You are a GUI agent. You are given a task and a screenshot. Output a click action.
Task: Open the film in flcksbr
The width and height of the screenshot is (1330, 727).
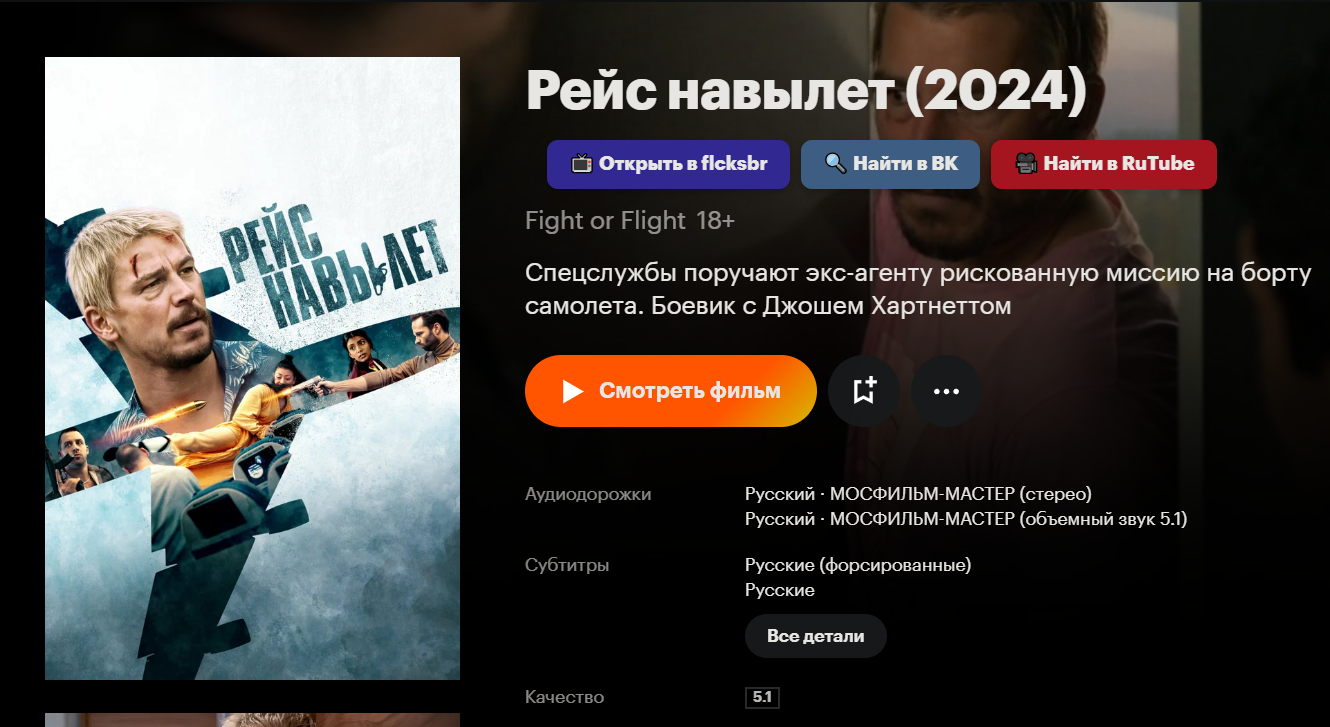point(668,164)
